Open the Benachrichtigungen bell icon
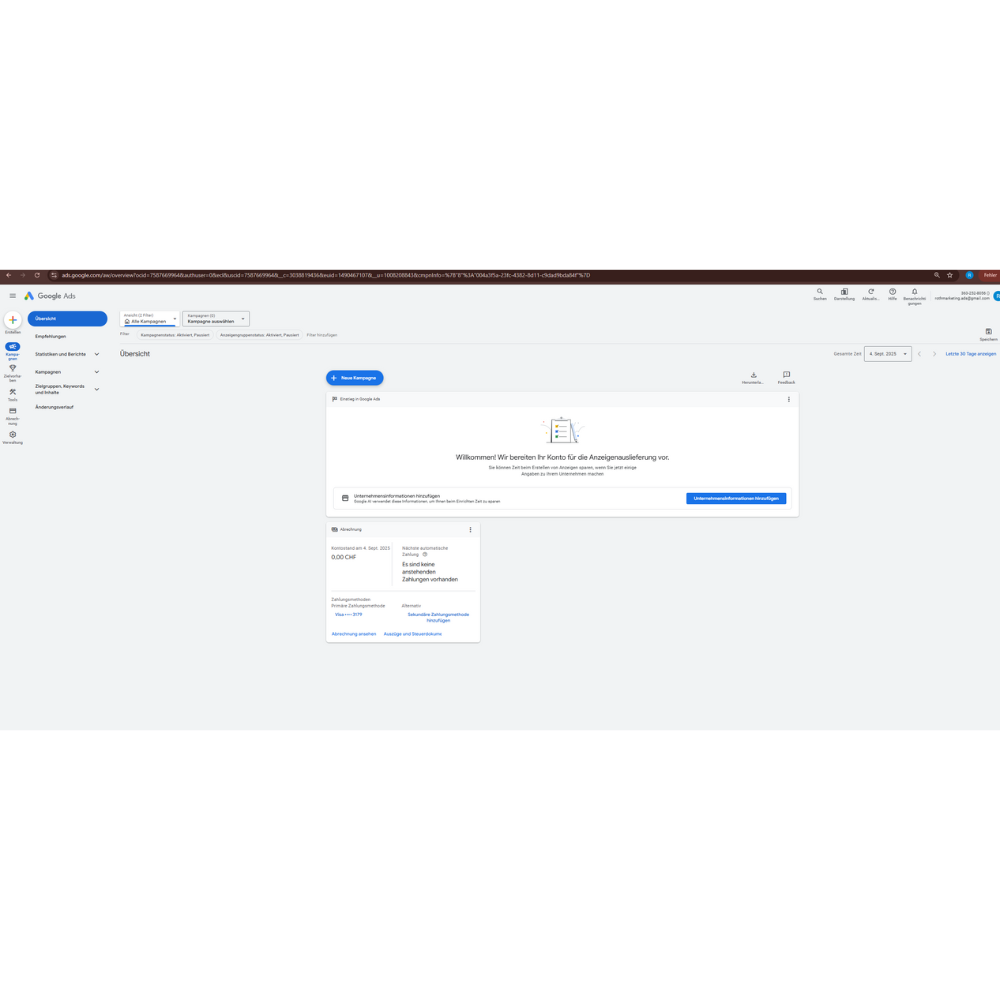 point(914,292)
